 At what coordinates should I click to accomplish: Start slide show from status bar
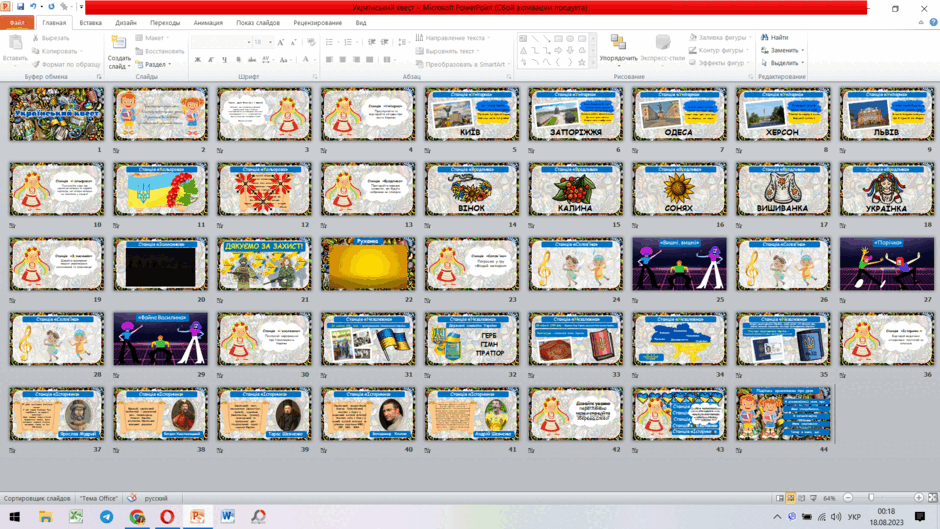pyautogui.click(x=814, y=498)
